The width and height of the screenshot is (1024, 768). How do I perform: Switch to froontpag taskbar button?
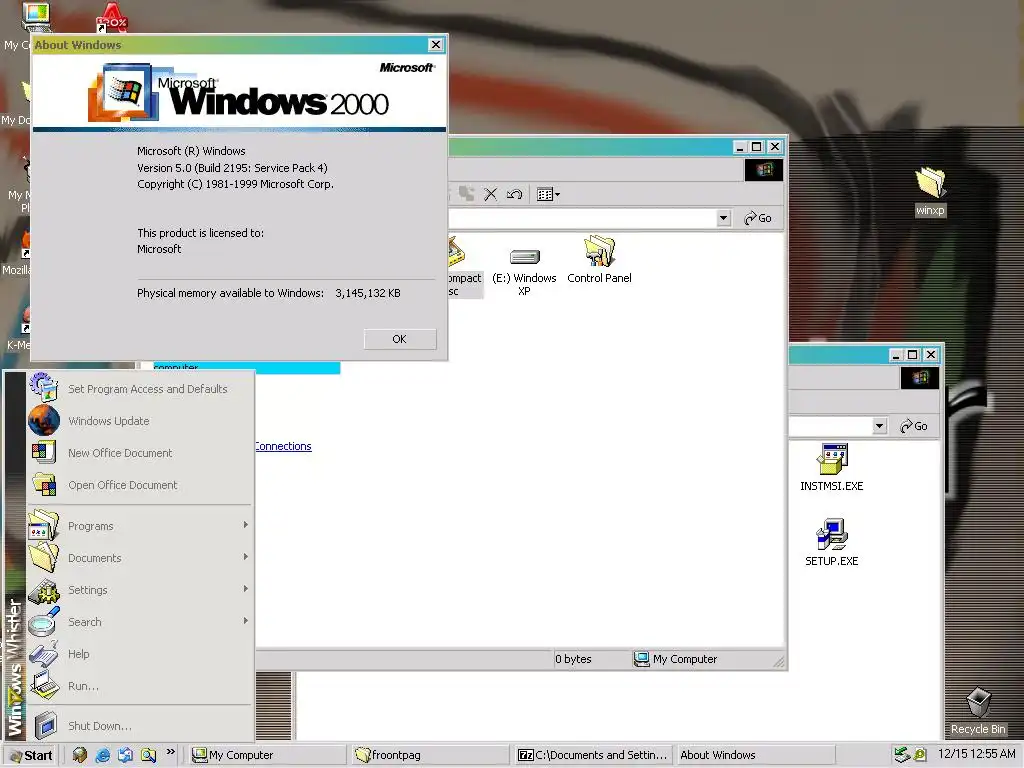coord(430,755)
